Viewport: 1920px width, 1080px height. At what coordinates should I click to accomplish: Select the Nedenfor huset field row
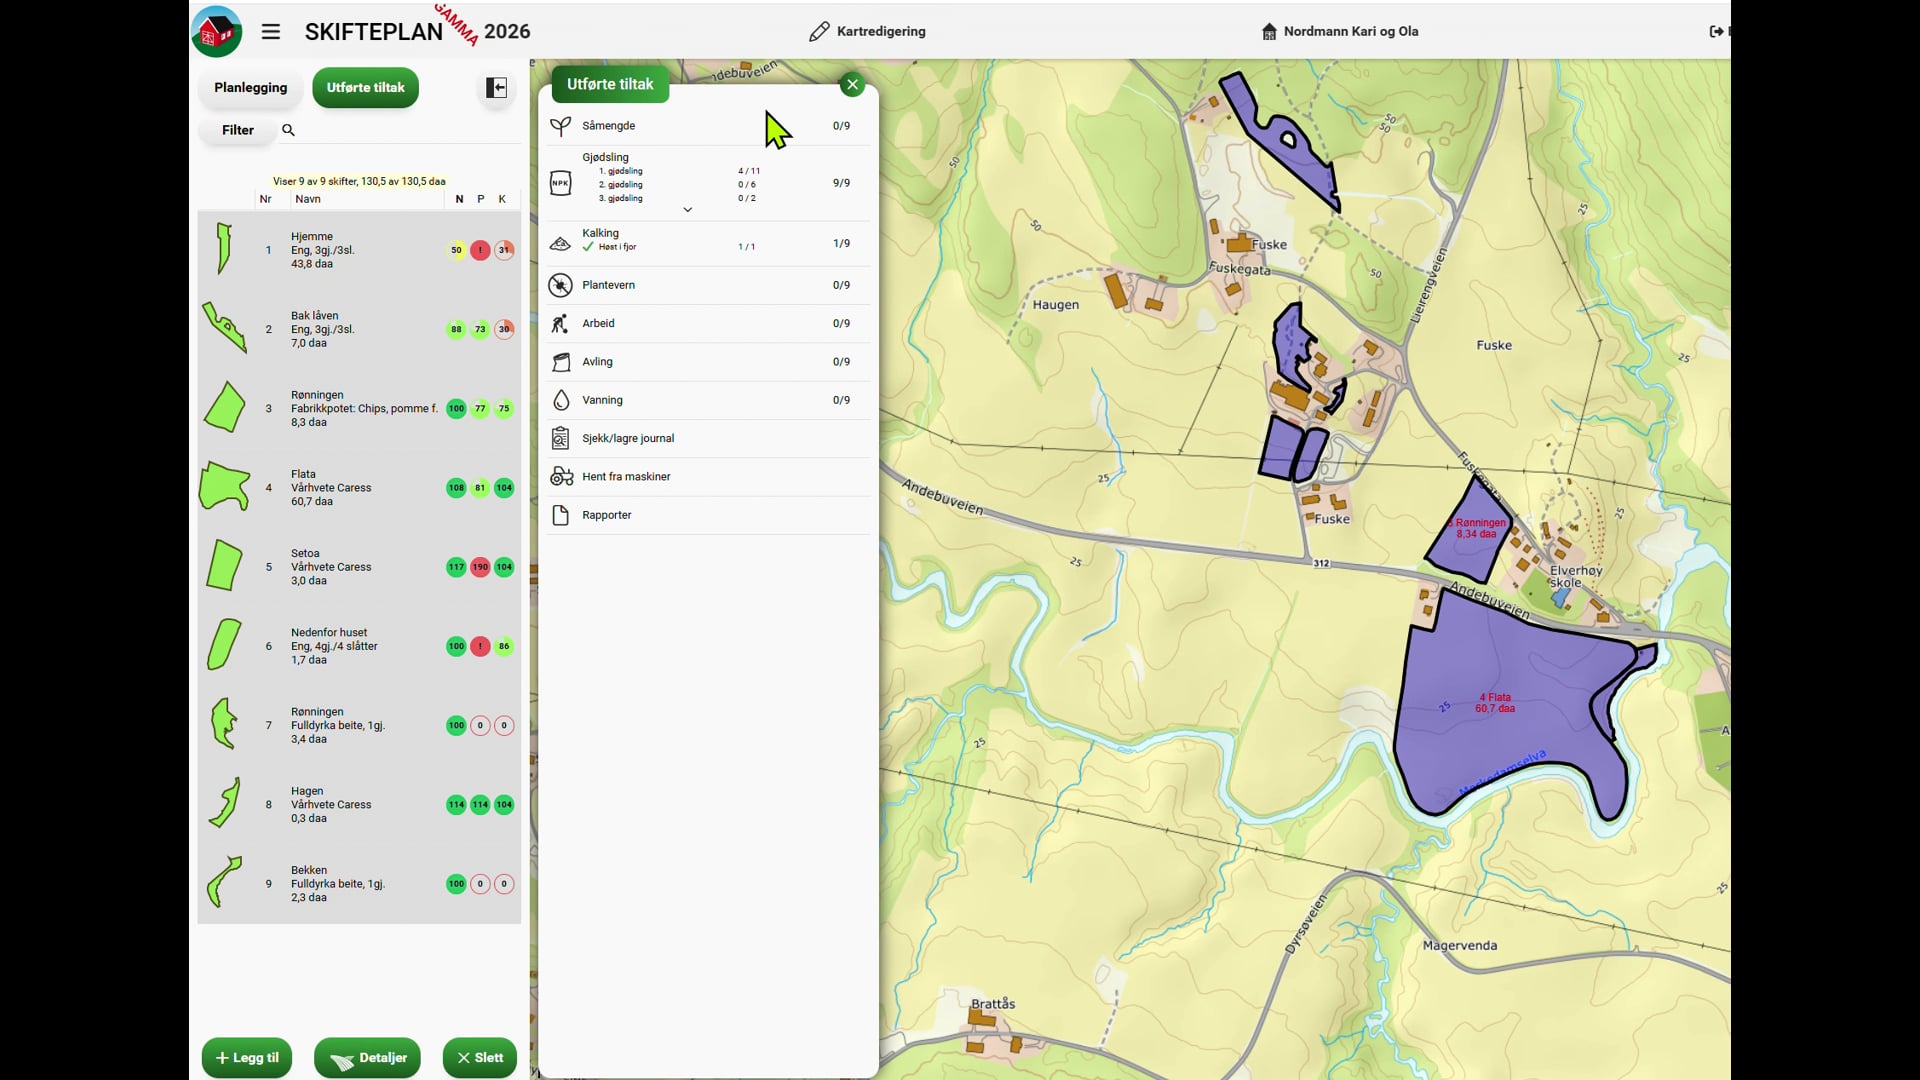pyautogui.click(x=359, y=646)
